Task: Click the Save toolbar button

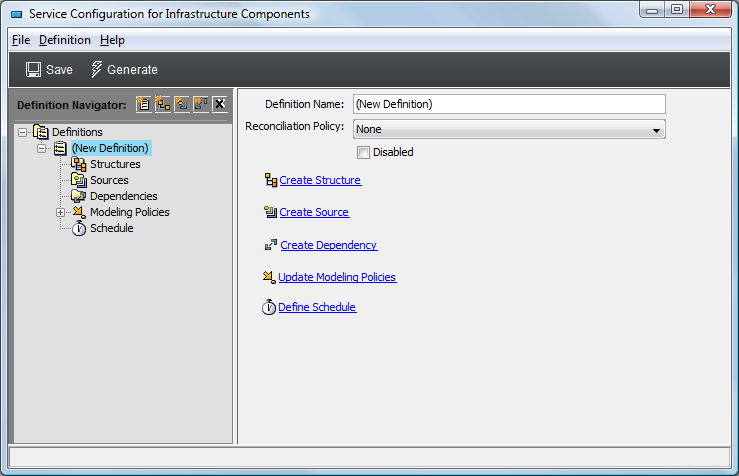Action: click(x=49, y=70)
